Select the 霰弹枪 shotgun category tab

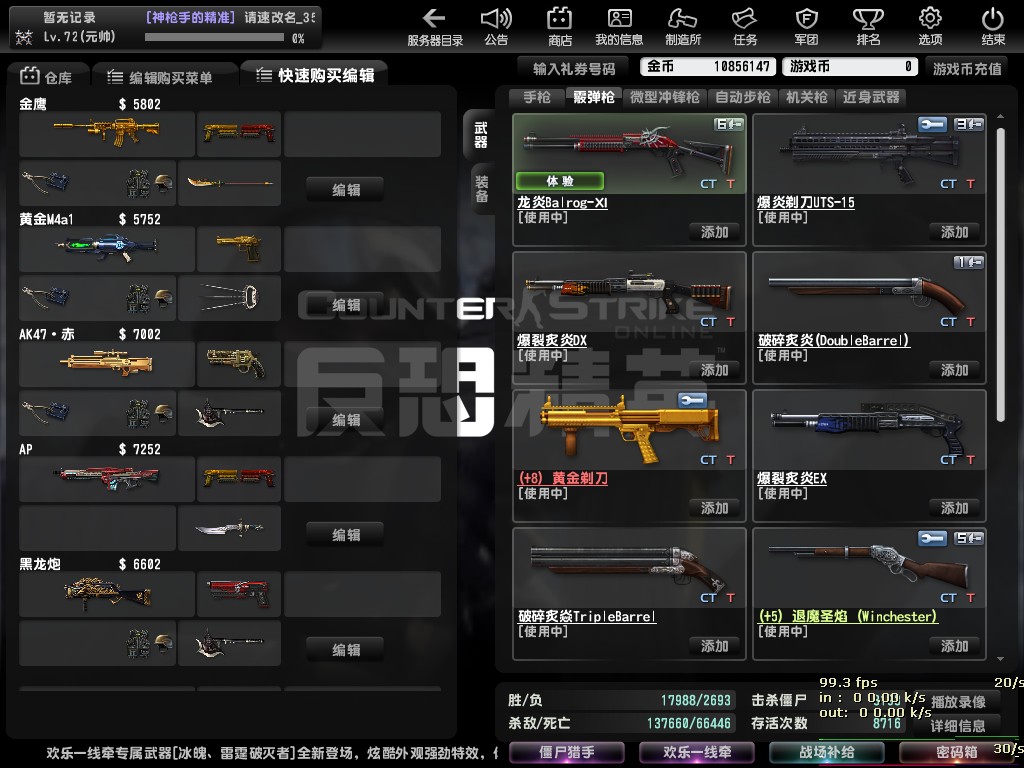point(594,97)
